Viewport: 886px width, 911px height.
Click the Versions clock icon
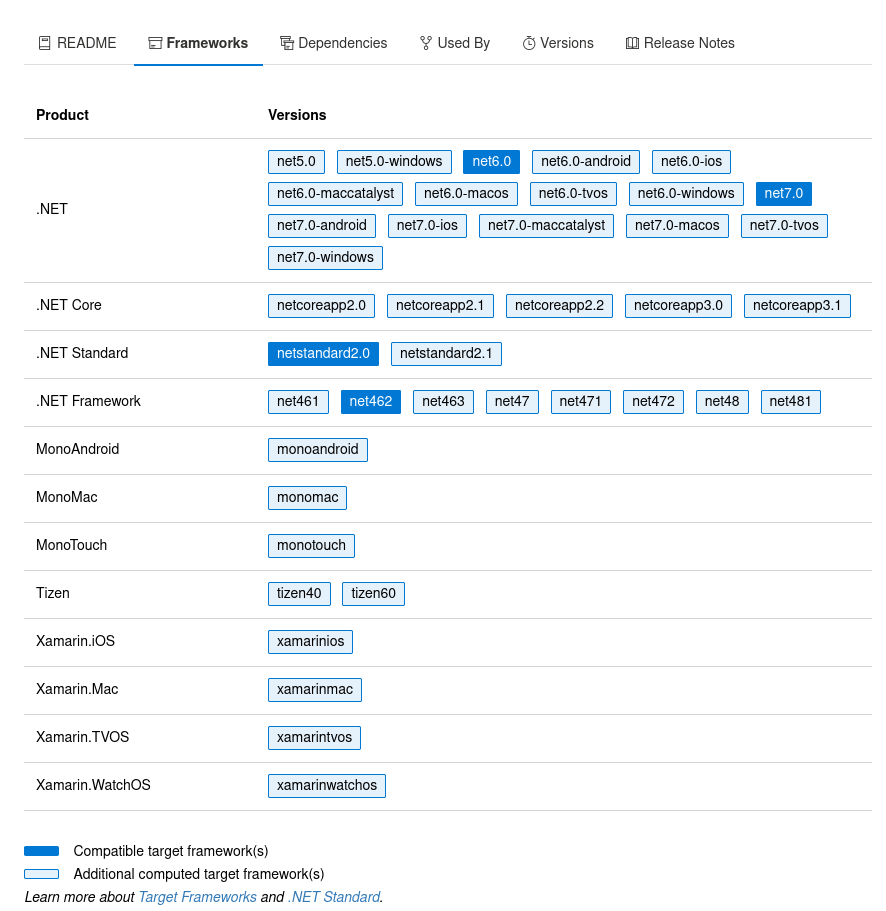[529, 43]
